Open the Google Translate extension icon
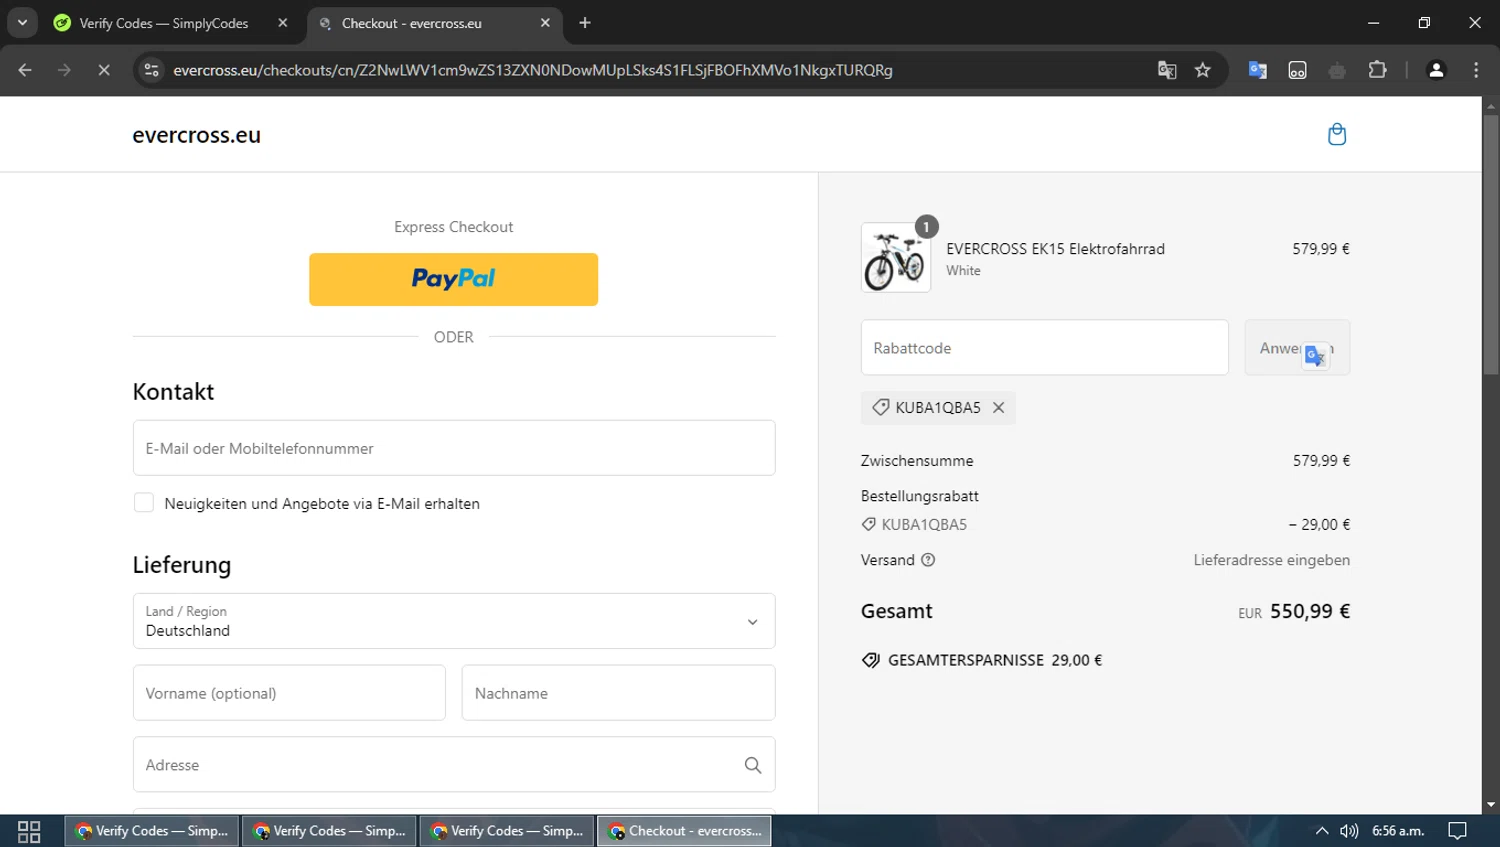Image resolution: width=1500 pixels, height=847 pixels. (x=1258, y=70)
